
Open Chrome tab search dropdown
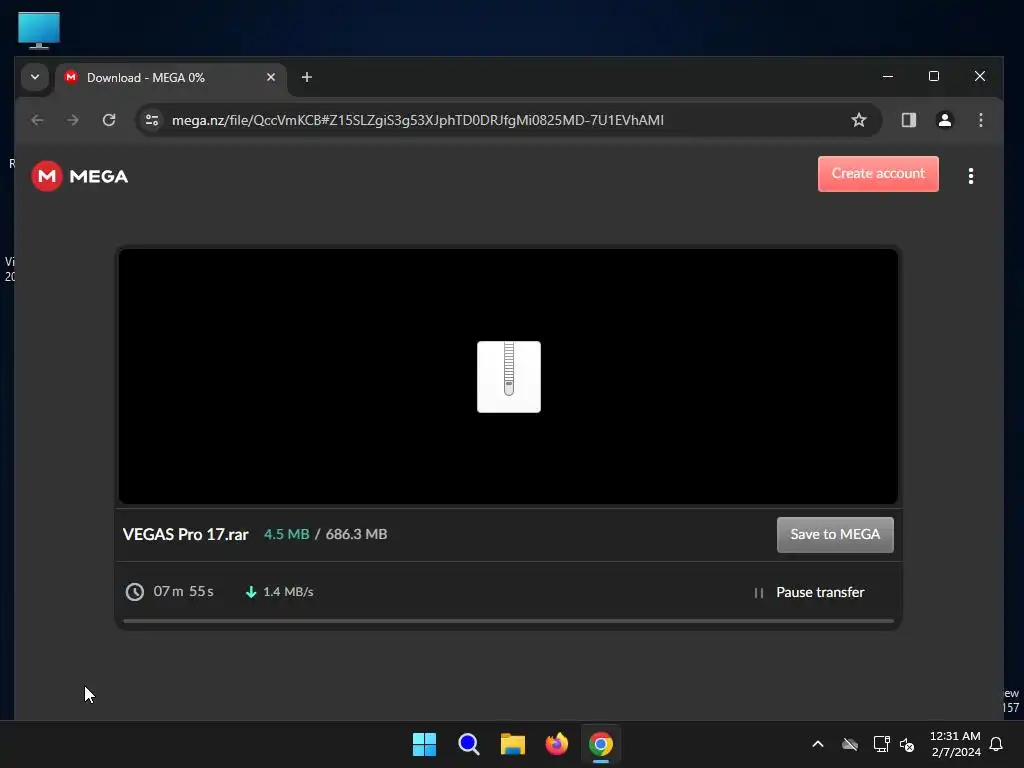pyautogui.click(x=35, y=77)
